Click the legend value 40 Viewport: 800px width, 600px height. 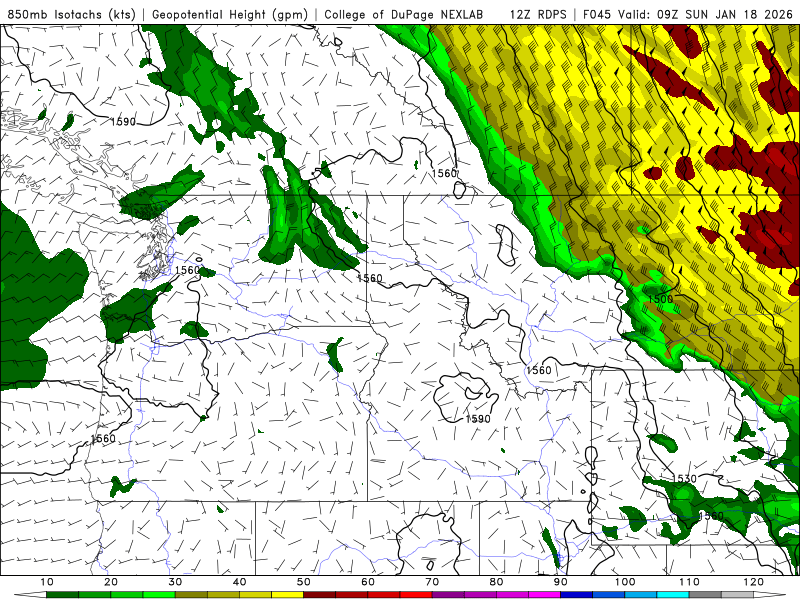click(239, 582)
